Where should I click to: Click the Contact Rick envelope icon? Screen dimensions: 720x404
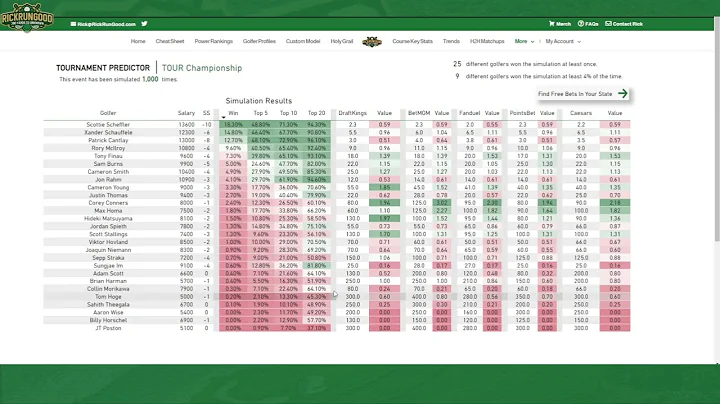[x=608, y=23]
